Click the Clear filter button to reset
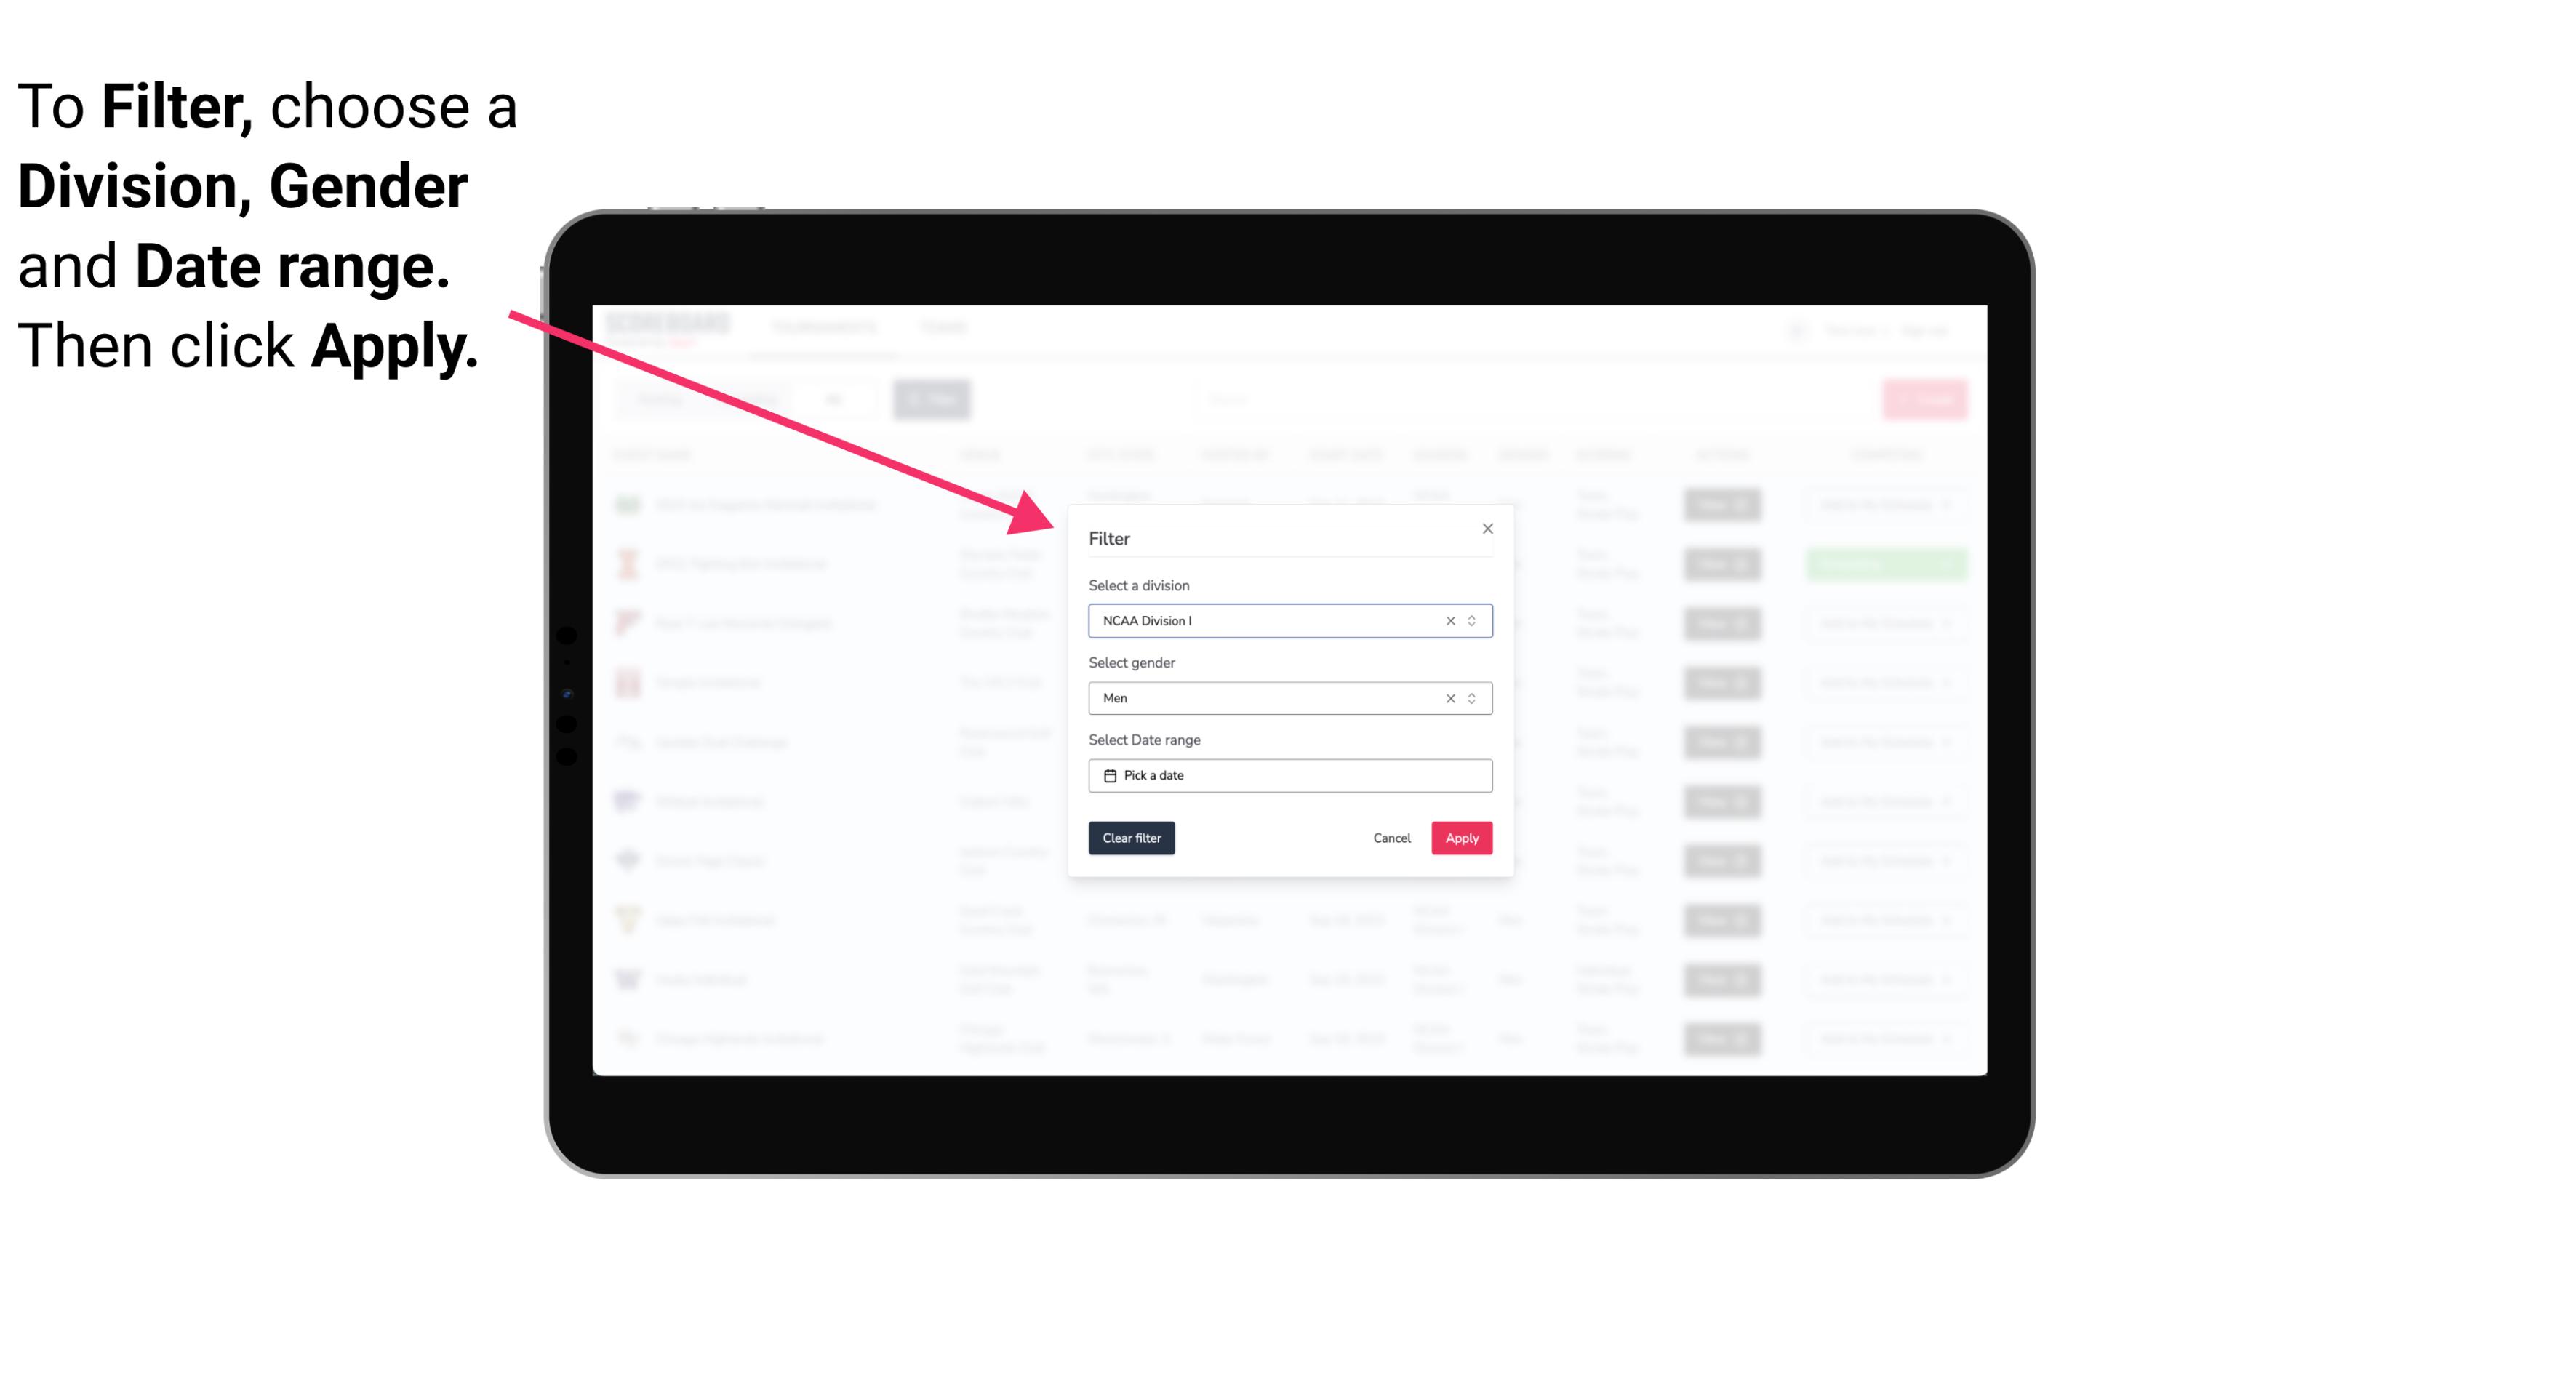 pyautogui.click(x=1130, y=838)
